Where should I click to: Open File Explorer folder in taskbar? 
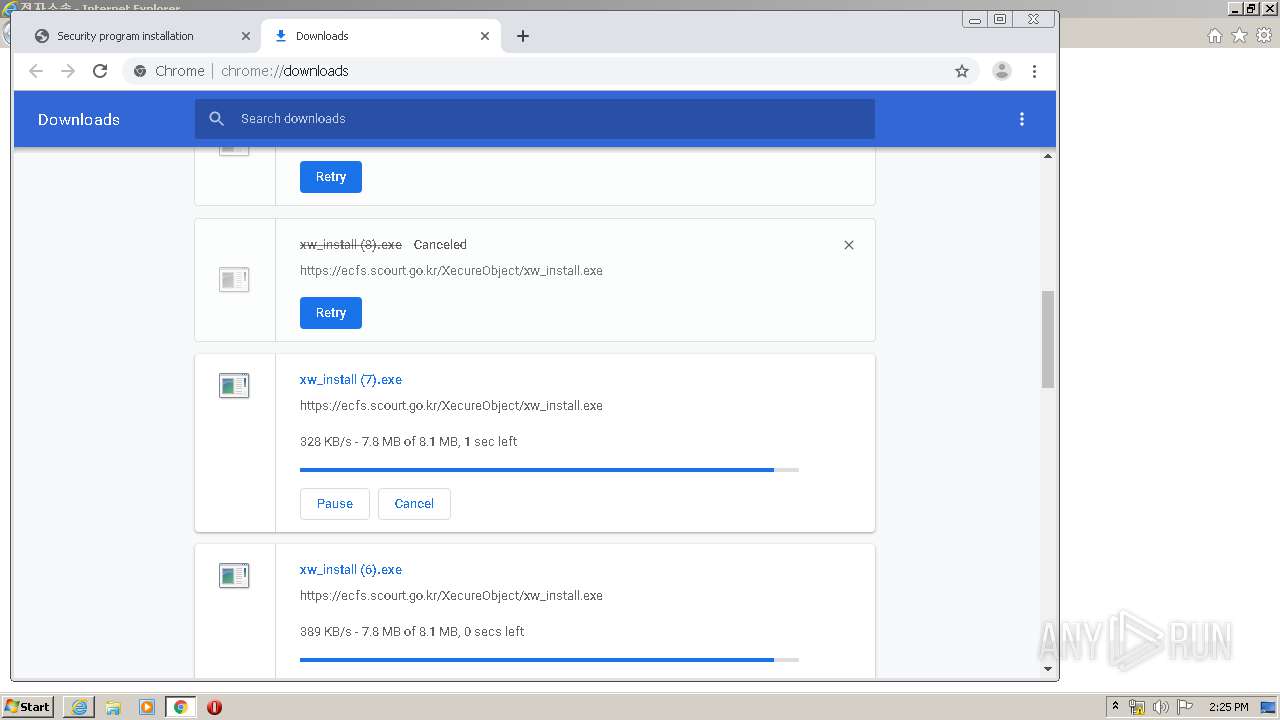pos(113,707)
